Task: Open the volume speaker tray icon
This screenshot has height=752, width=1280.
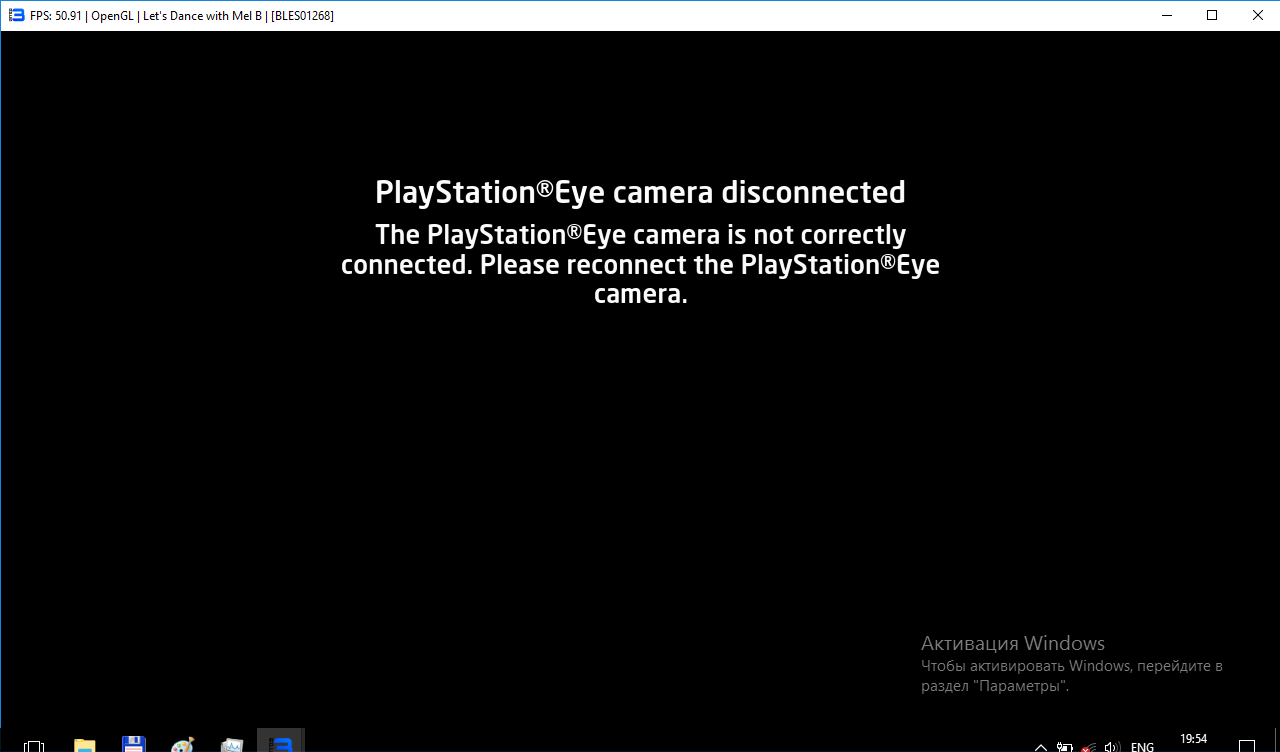Action: pos(1112,747)
